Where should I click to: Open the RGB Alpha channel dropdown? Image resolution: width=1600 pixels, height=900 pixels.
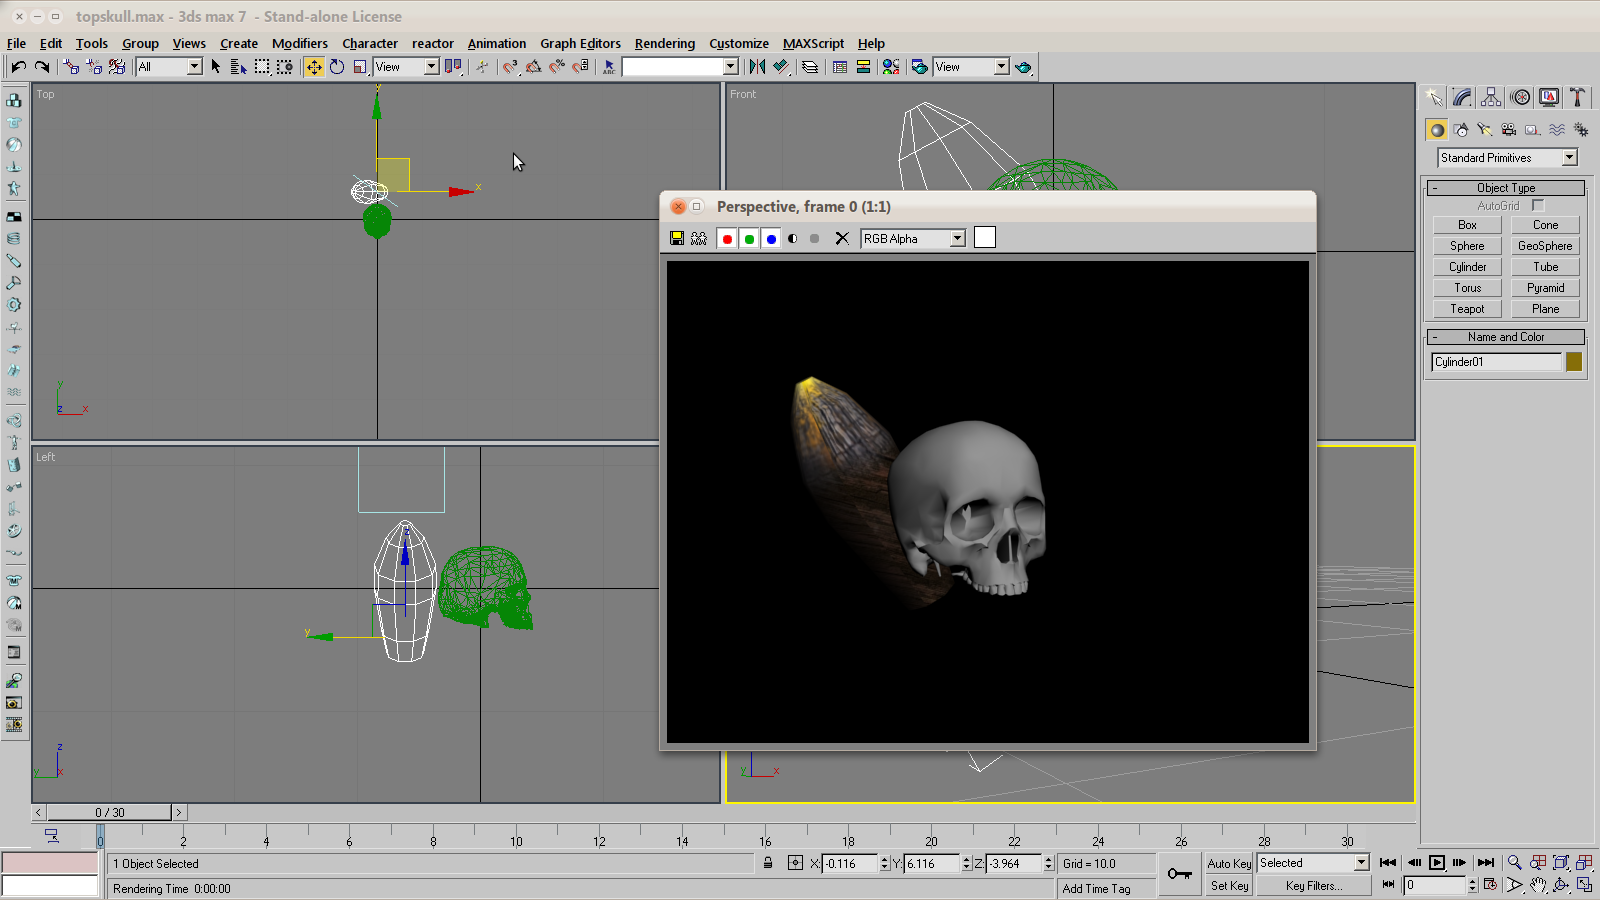click(913, 238)
